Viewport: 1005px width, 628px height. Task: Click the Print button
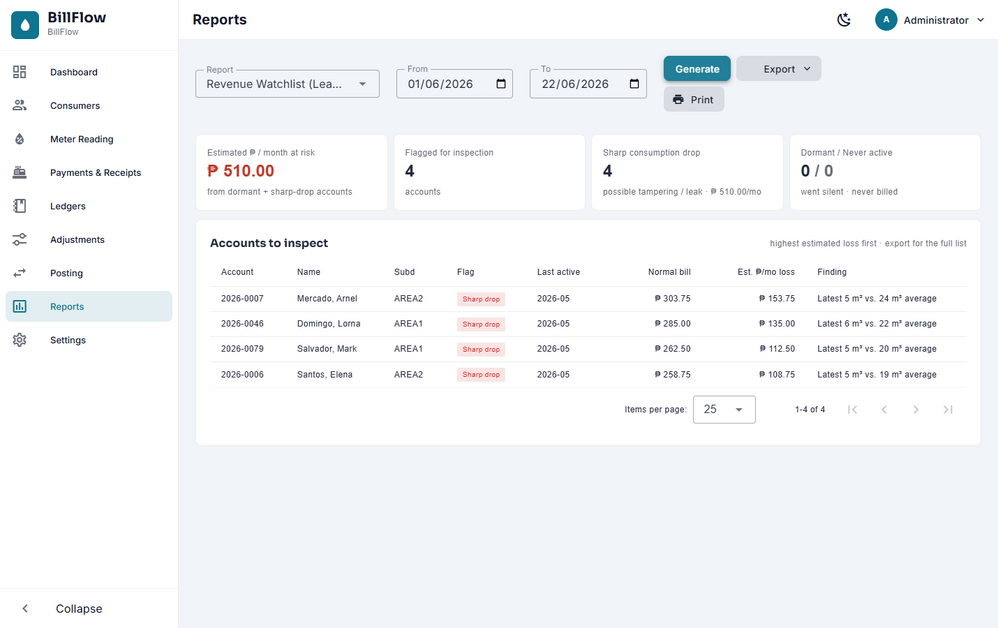694,99
